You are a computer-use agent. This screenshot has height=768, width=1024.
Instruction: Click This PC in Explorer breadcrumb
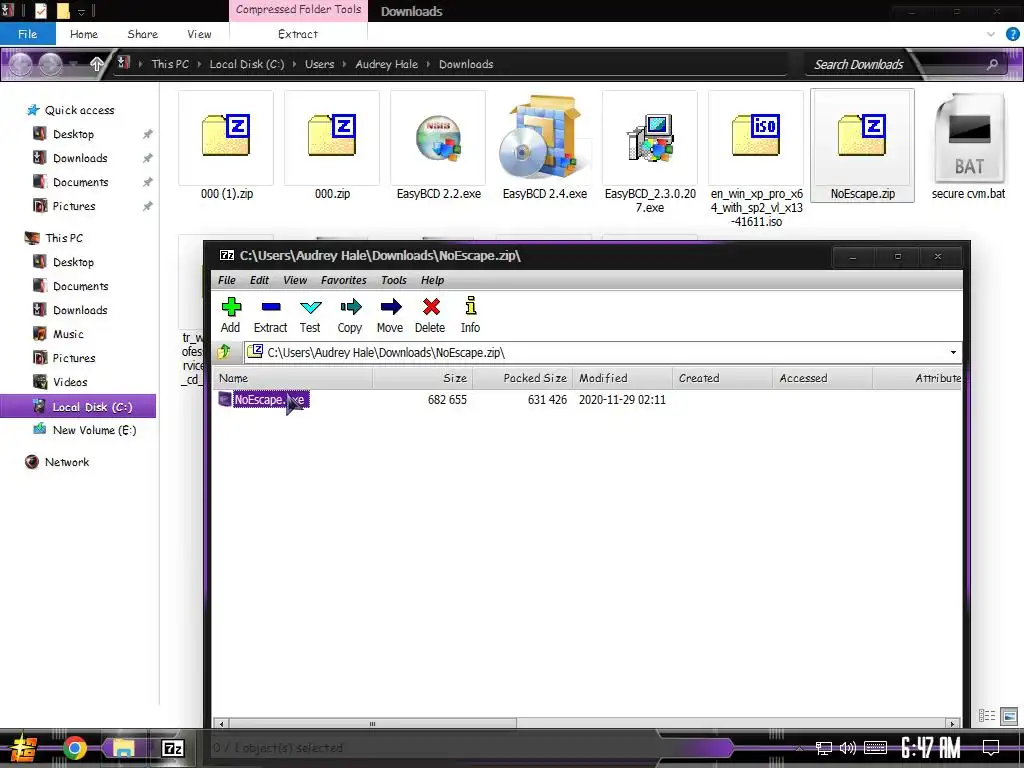(170, 64)
